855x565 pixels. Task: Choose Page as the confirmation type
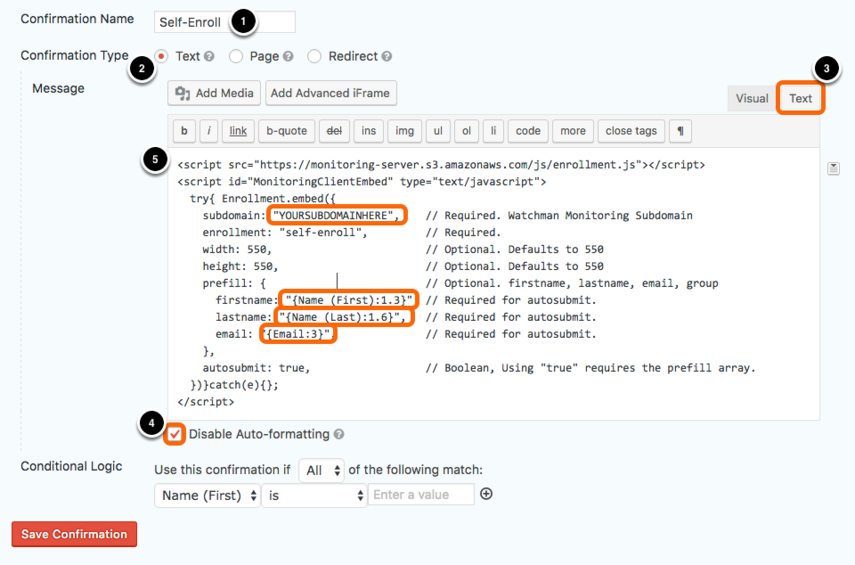pos(236,56)
